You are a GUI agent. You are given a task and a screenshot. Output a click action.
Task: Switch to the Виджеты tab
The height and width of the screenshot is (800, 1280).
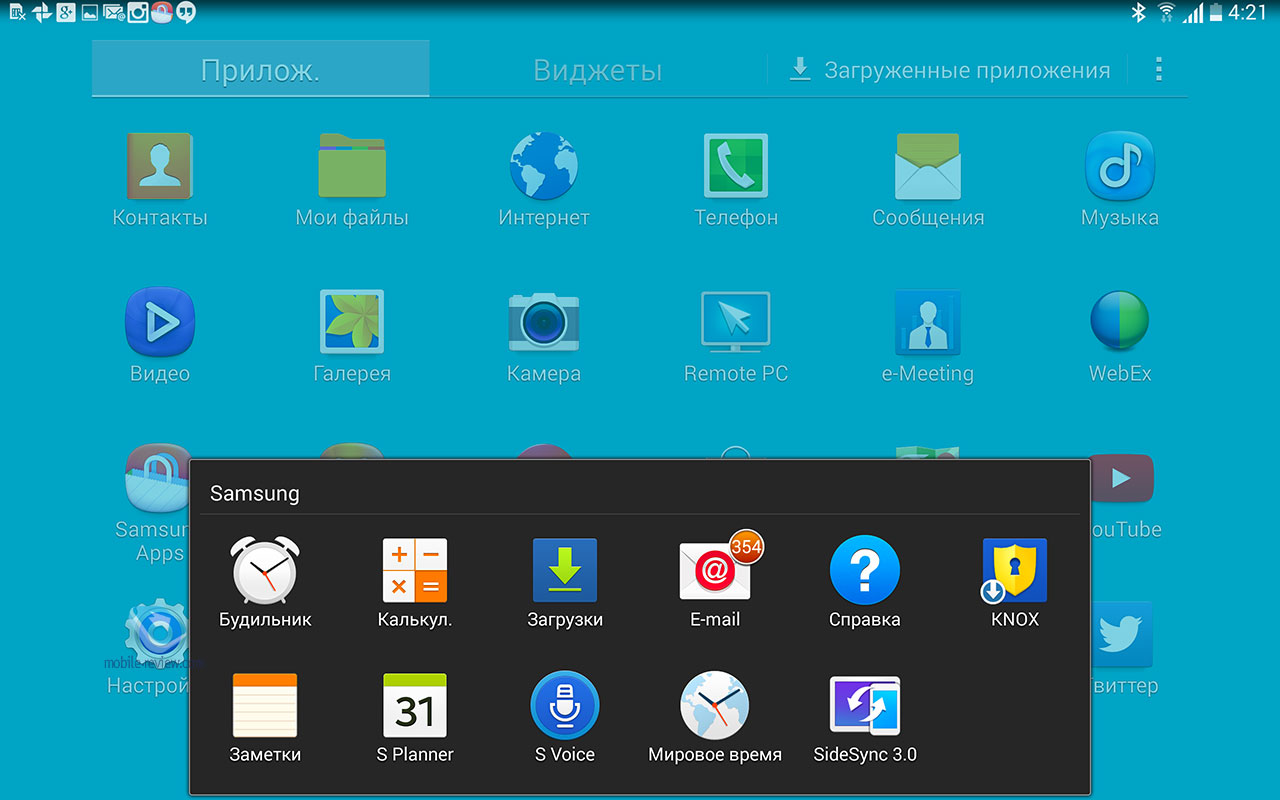[x=597, y=70]
